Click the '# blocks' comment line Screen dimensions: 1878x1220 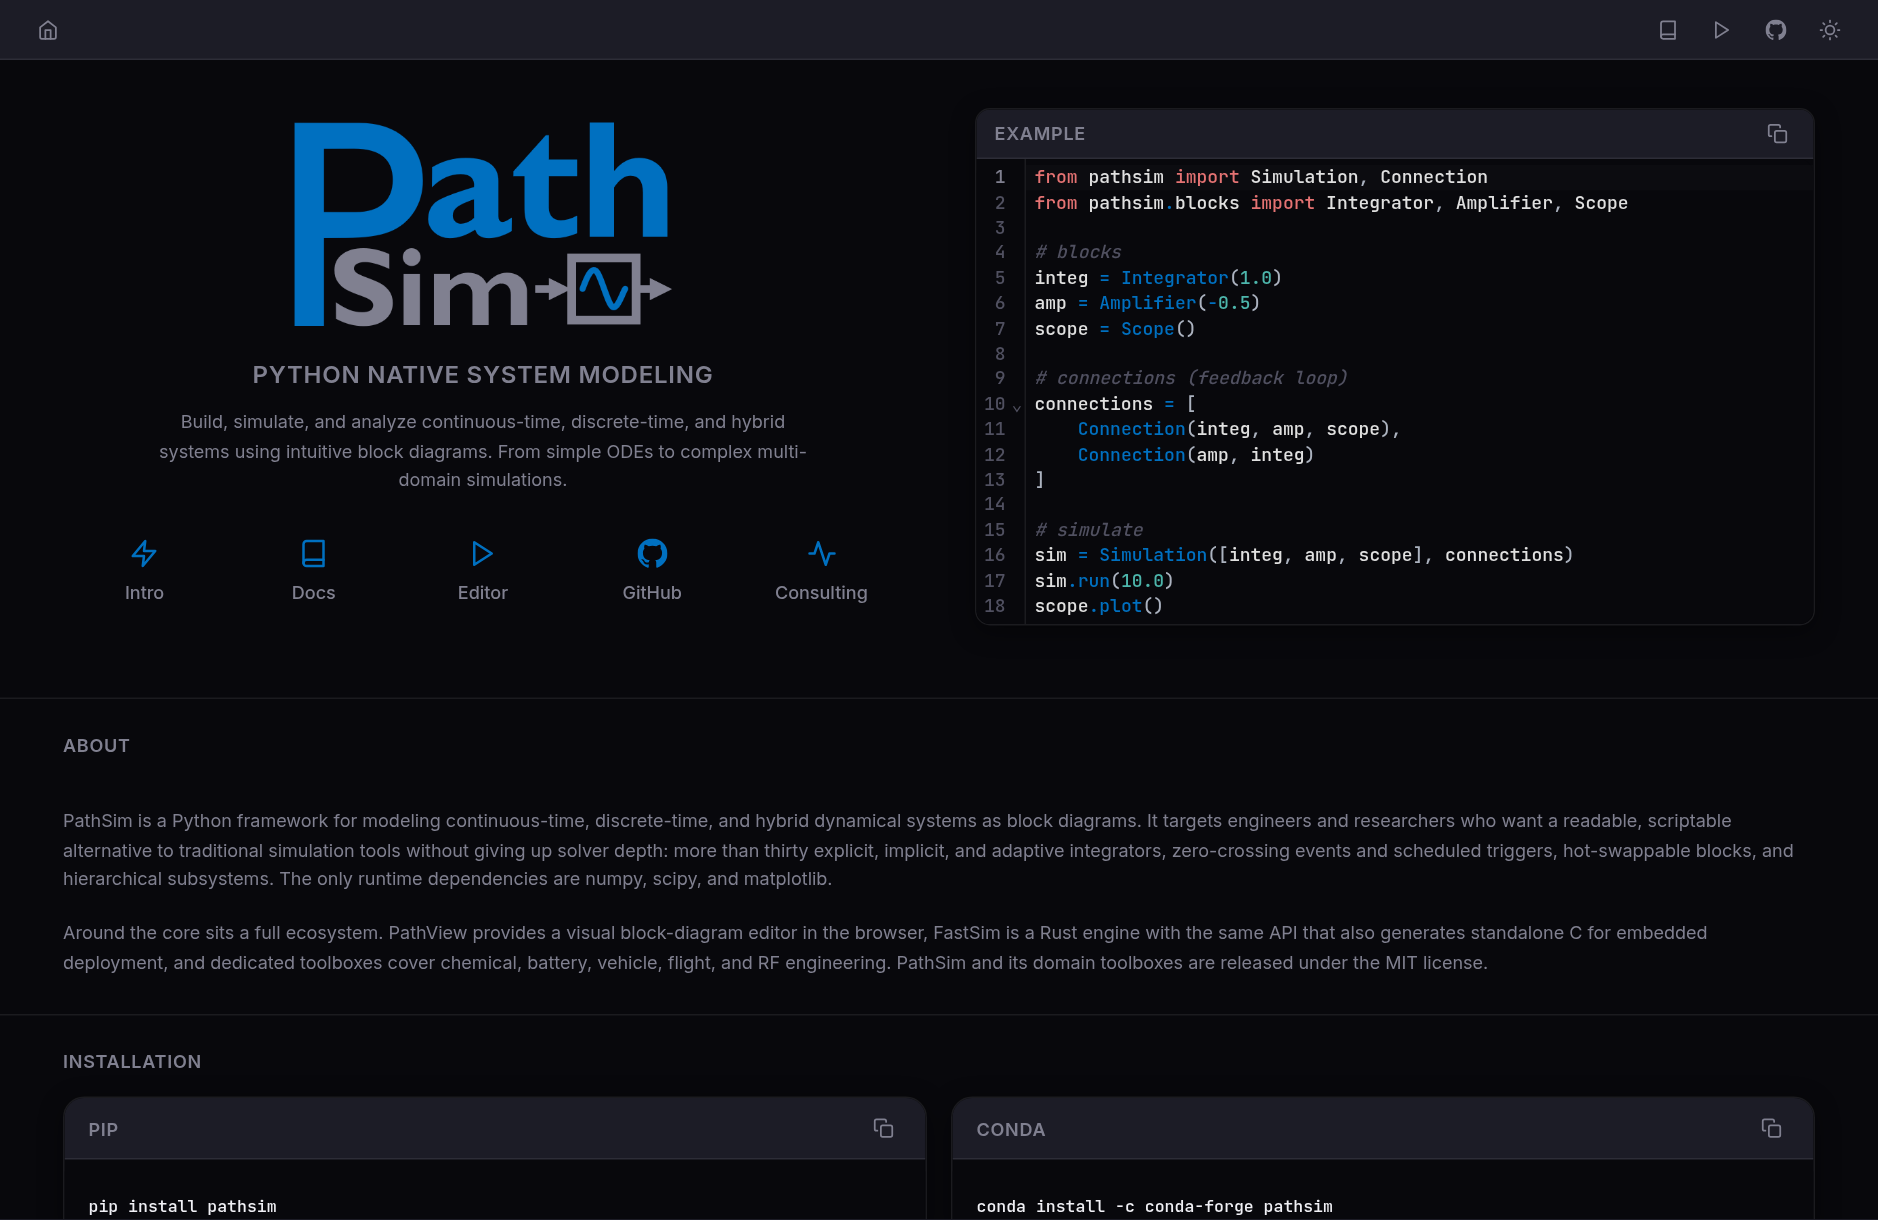[x=1077, y=252]
